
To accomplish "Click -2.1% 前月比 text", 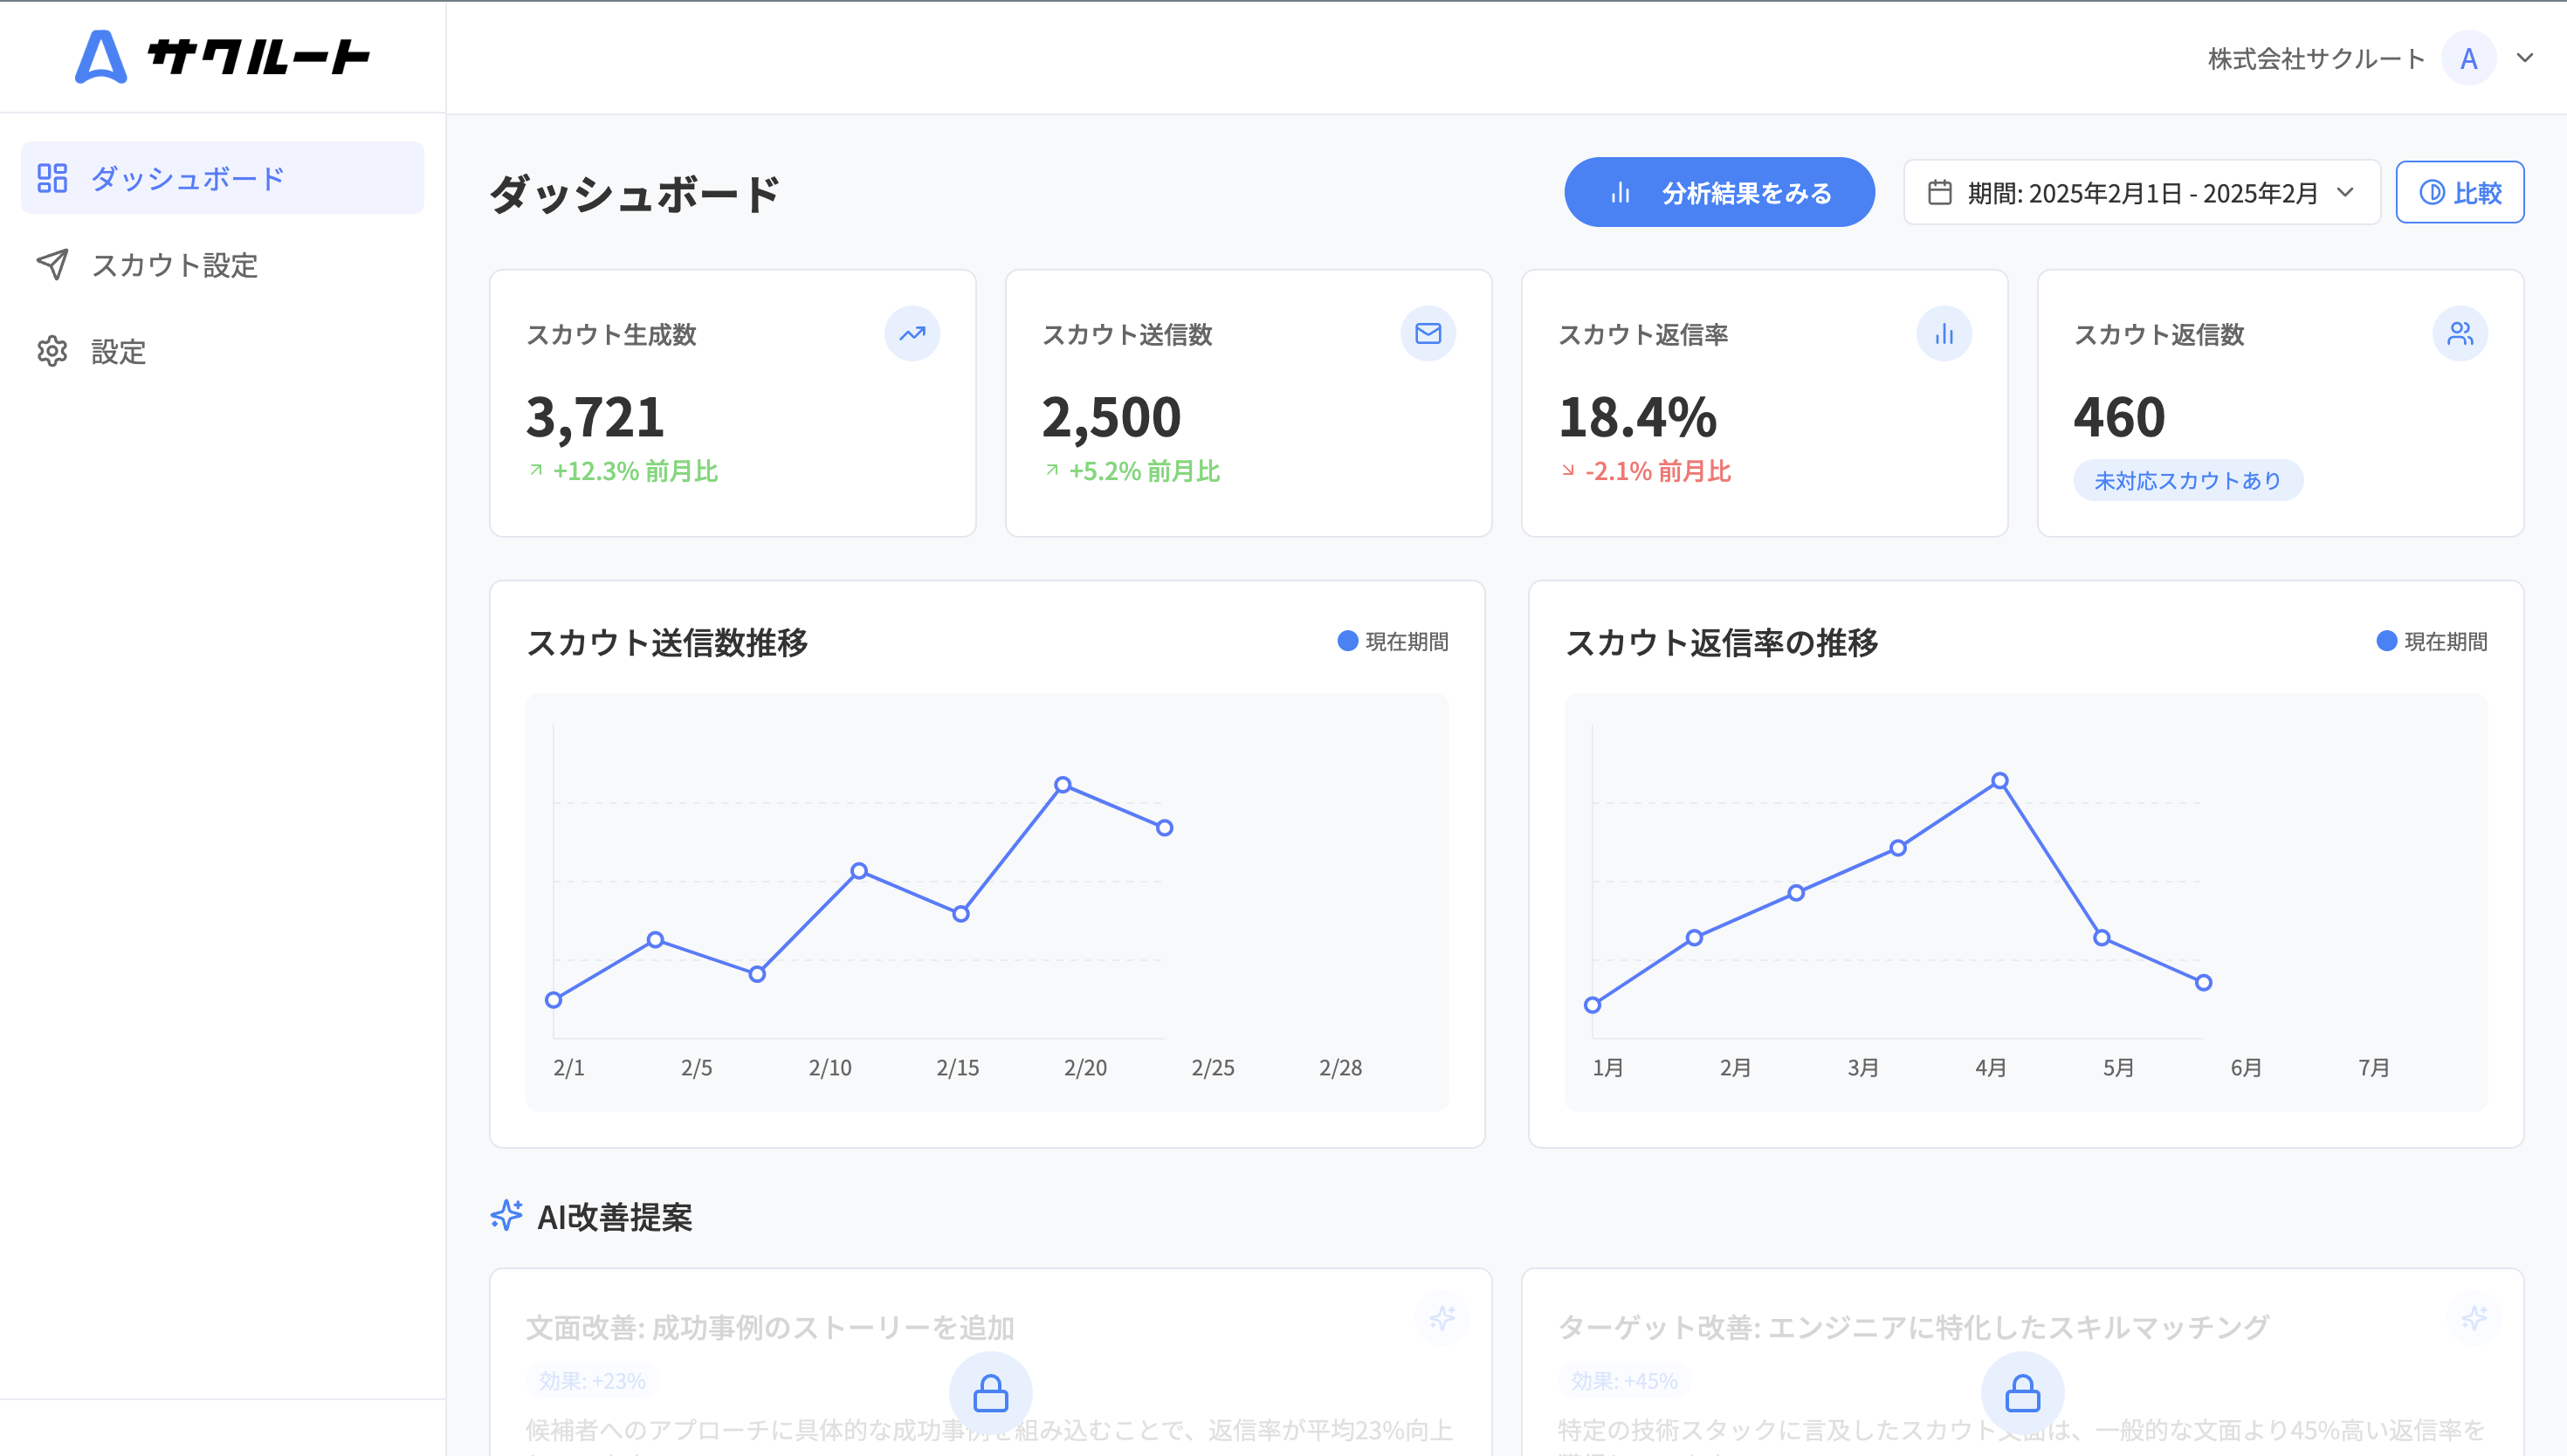I will 1646,470.
